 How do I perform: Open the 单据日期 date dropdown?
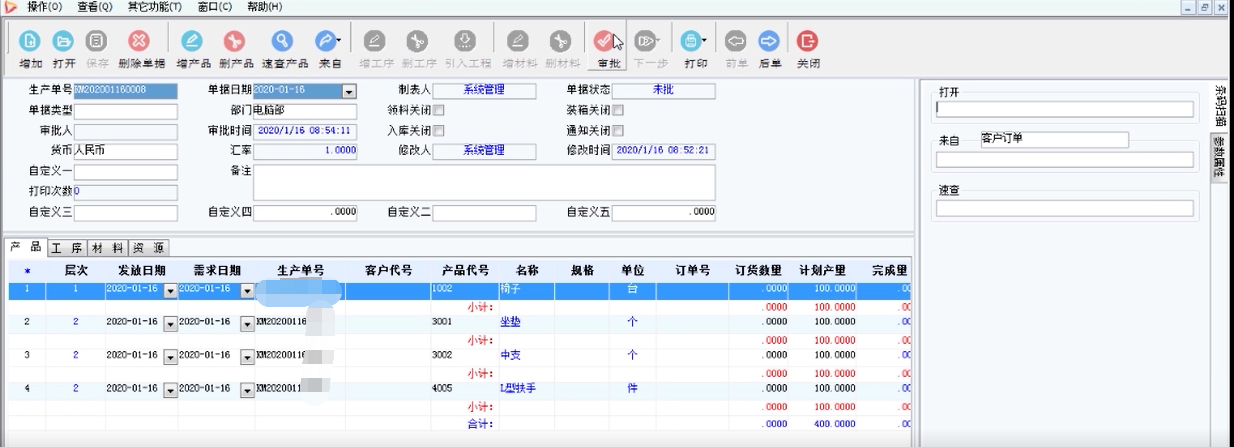pos(349,91)
